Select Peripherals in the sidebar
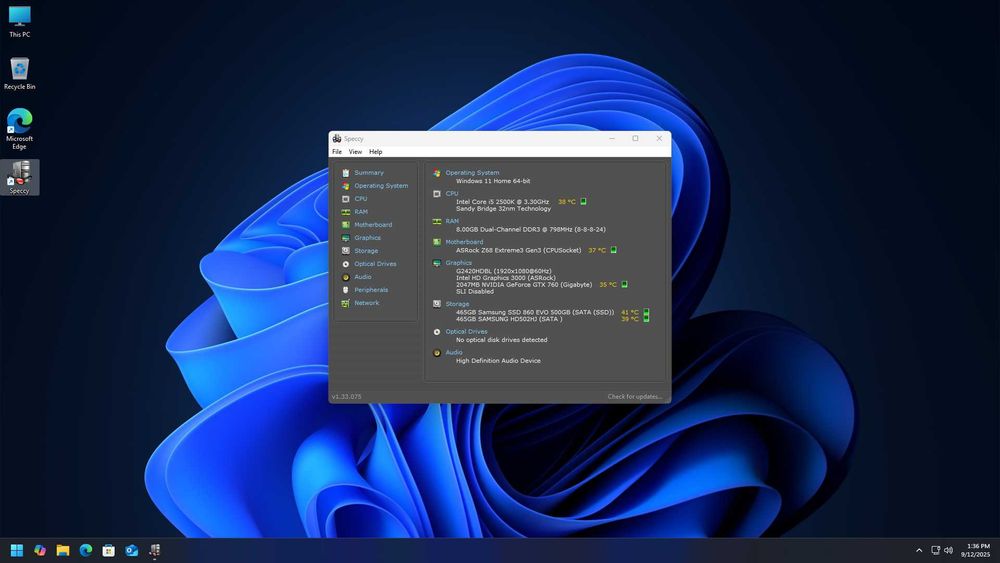The image size is (1000, 563). (371, 290)
